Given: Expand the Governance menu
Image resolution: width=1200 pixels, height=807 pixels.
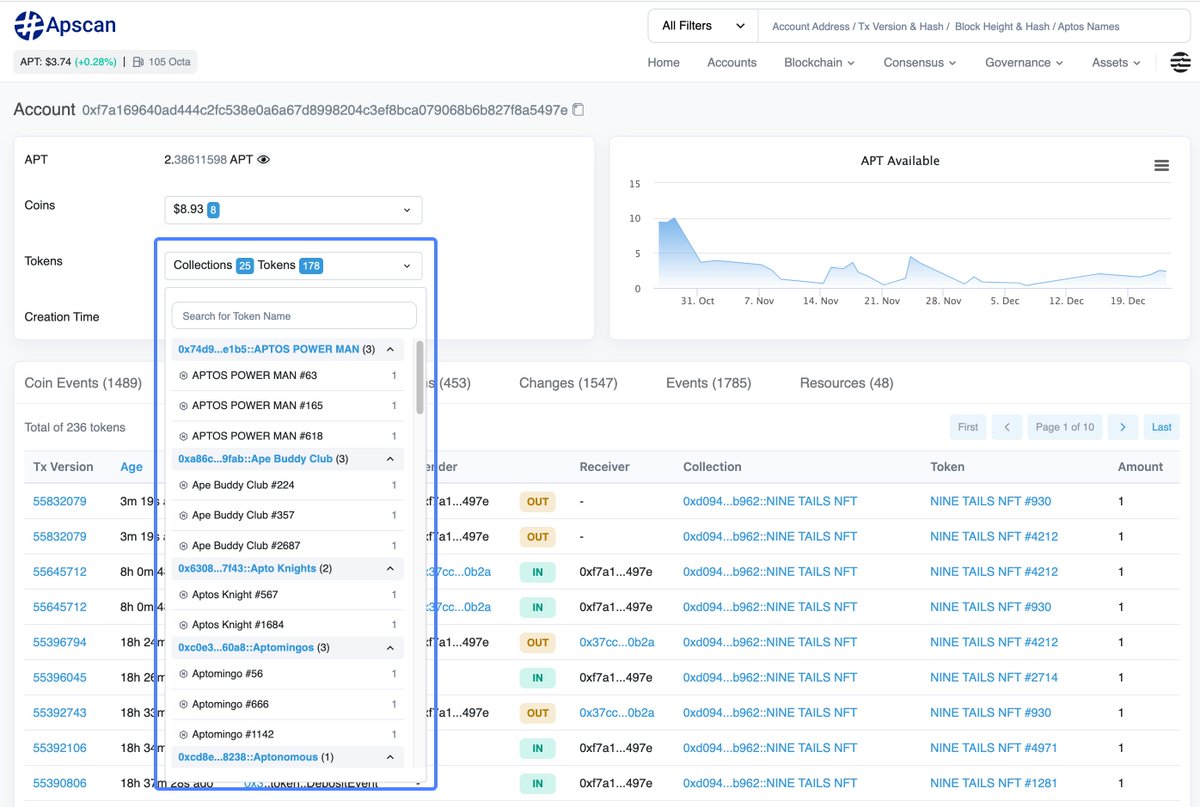Looking at the screenshot, I should 1024,62.
